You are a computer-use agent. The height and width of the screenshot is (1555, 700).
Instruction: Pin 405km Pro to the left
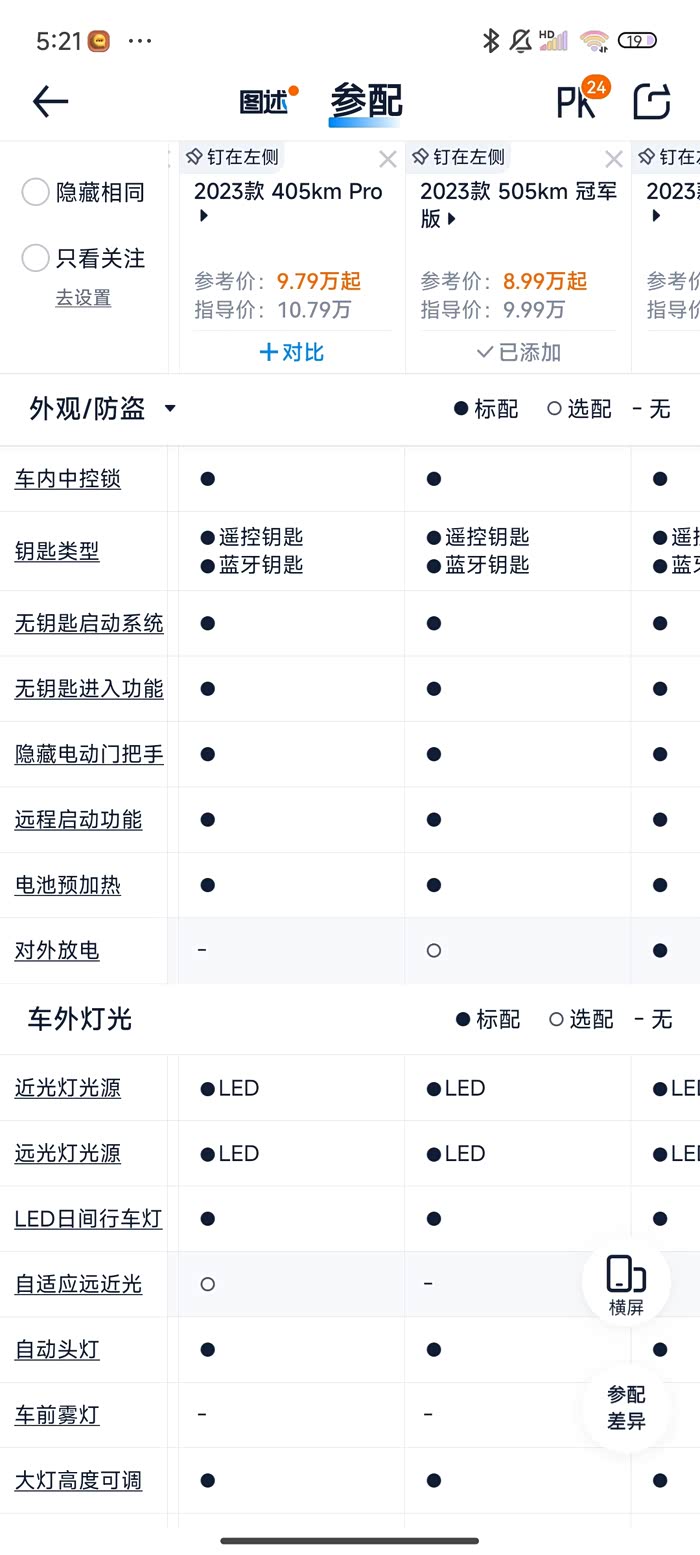(232, 157)
